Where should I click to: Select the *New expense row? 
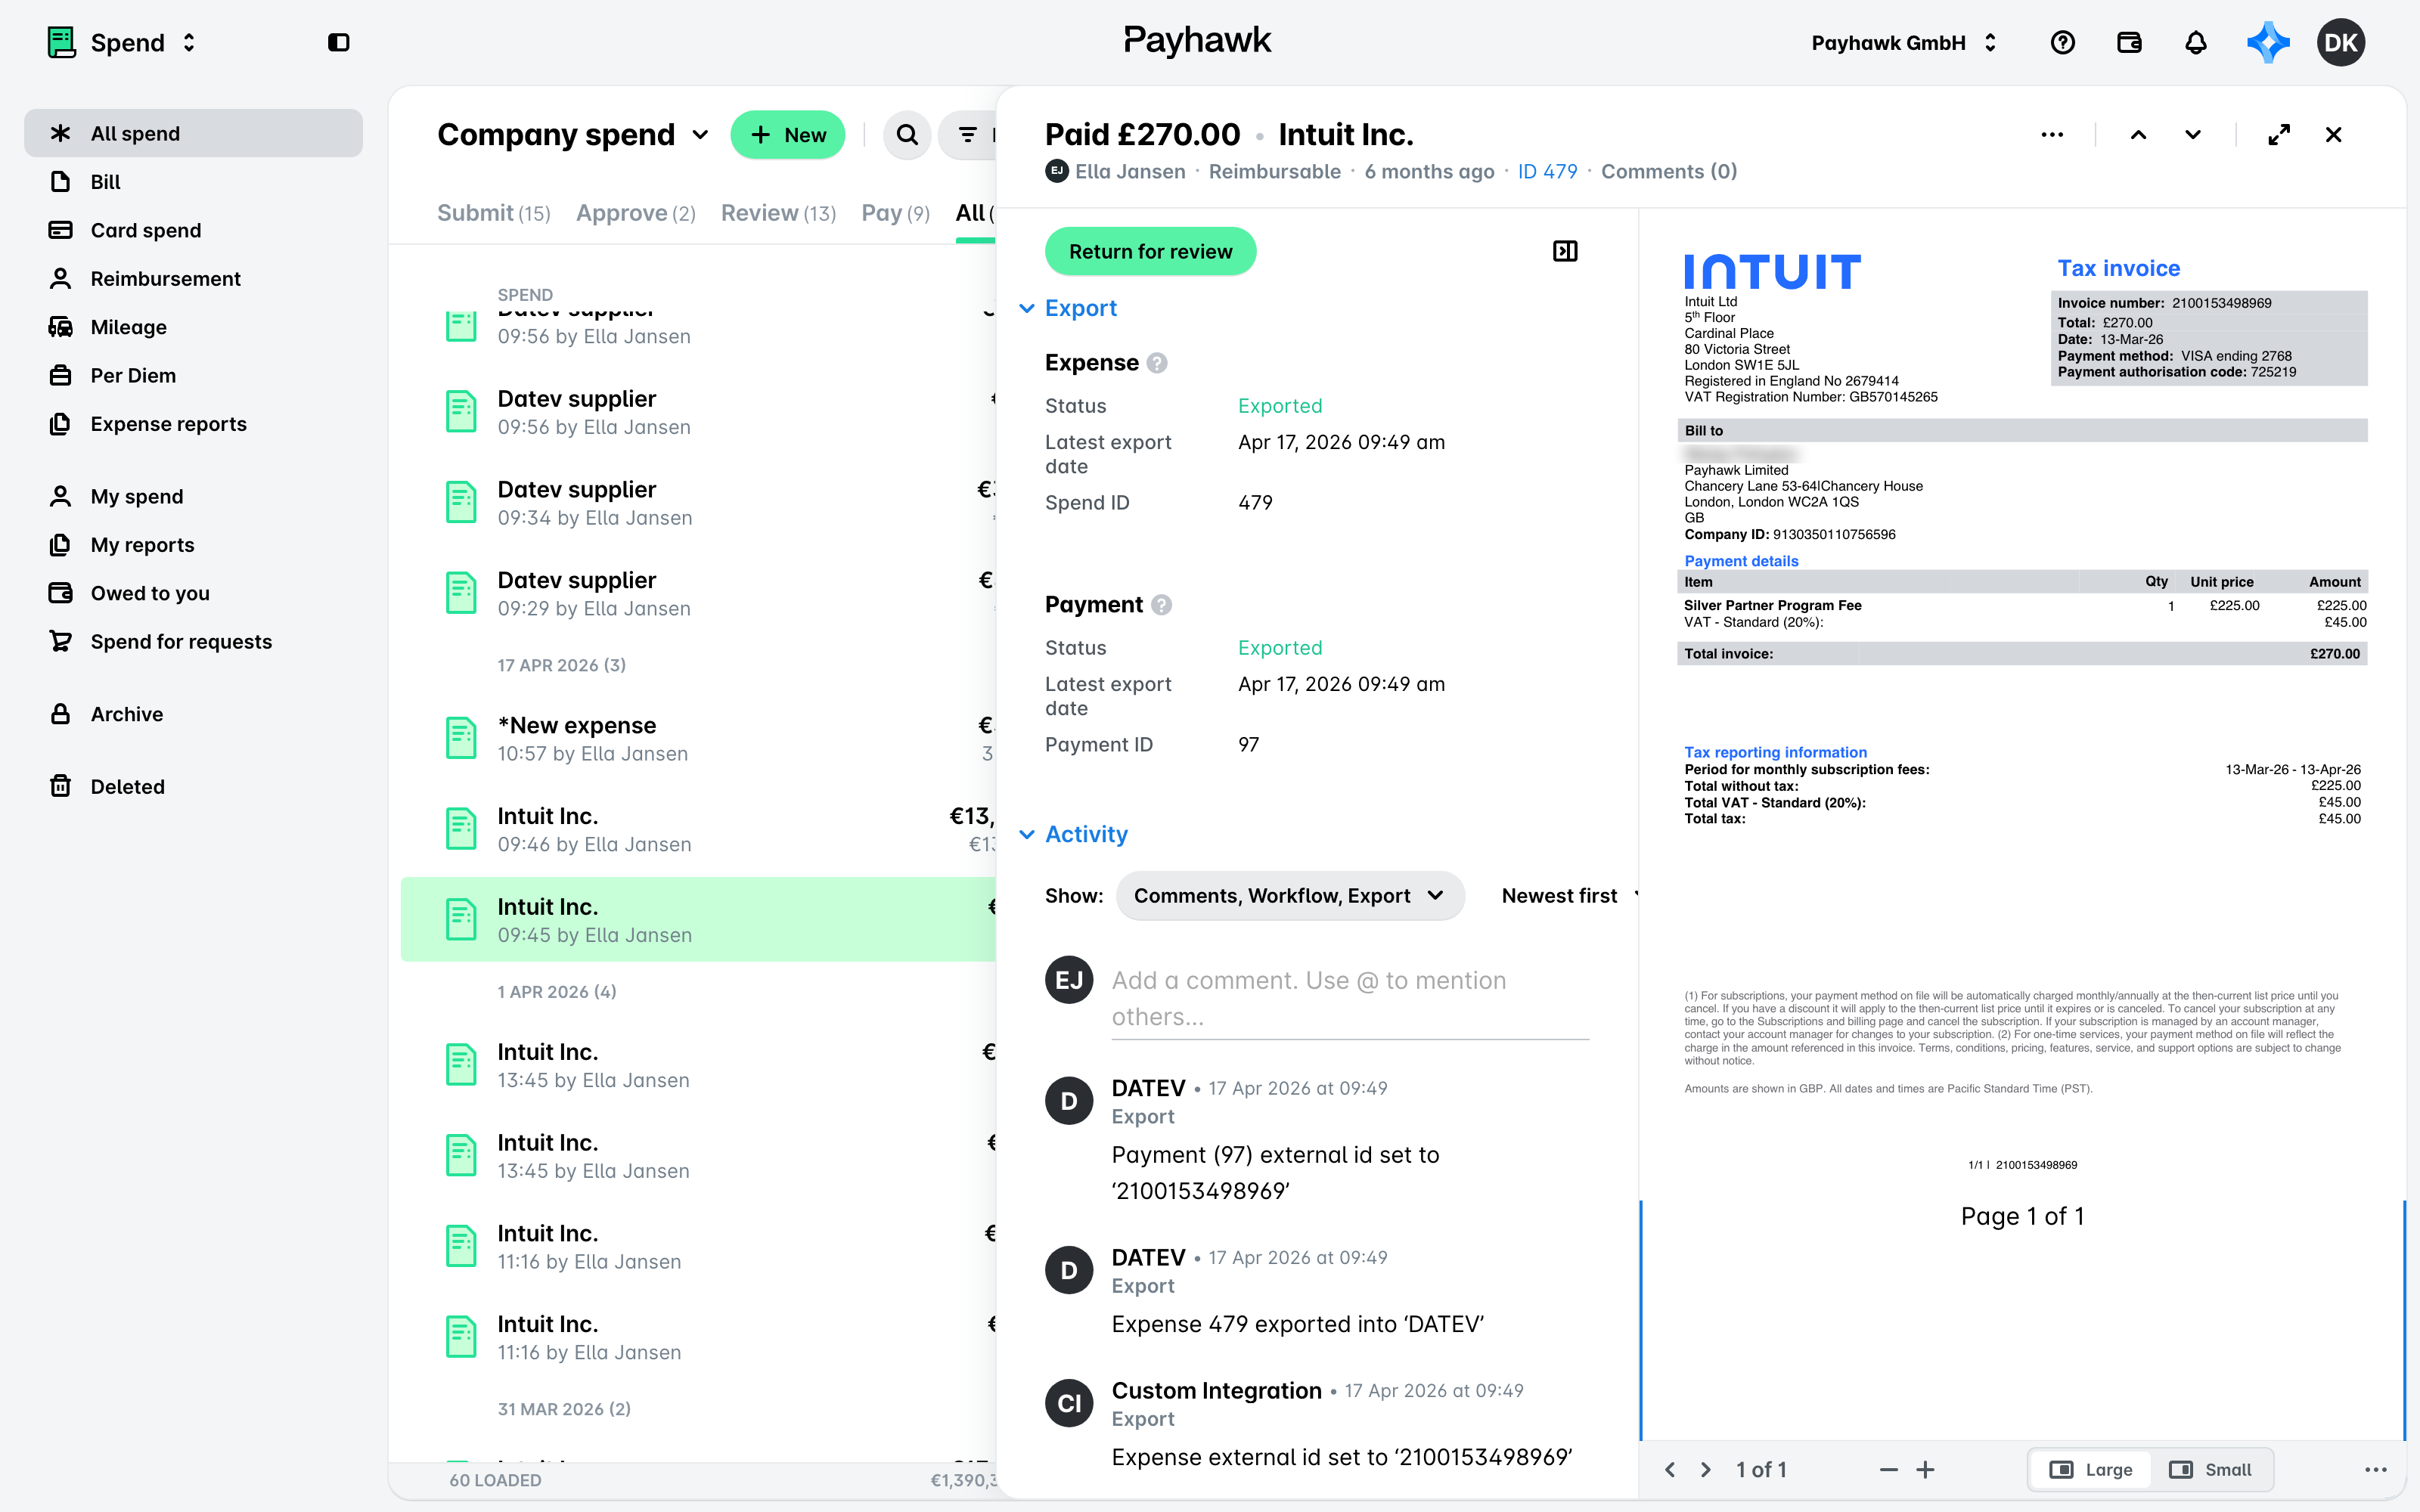pyautogui.click(x=698, y=738)
